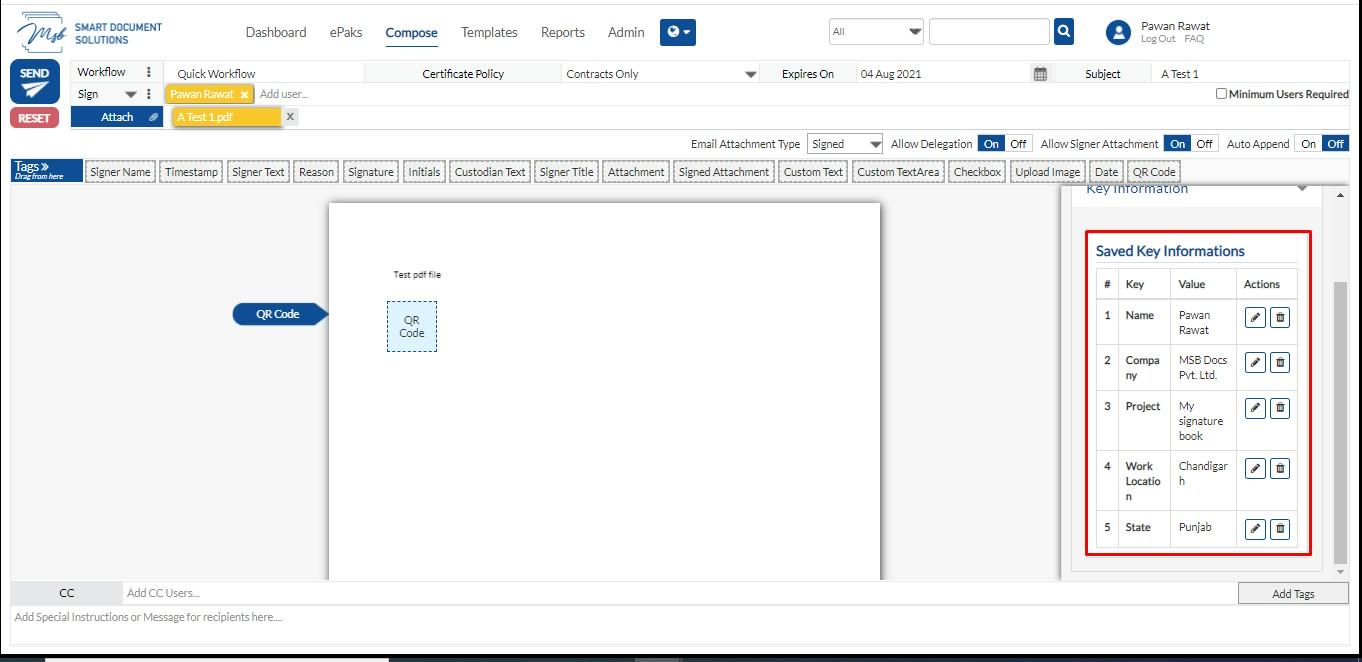Click the Add CC Users field
The image size is (1362, 662).
click(680, 593)
